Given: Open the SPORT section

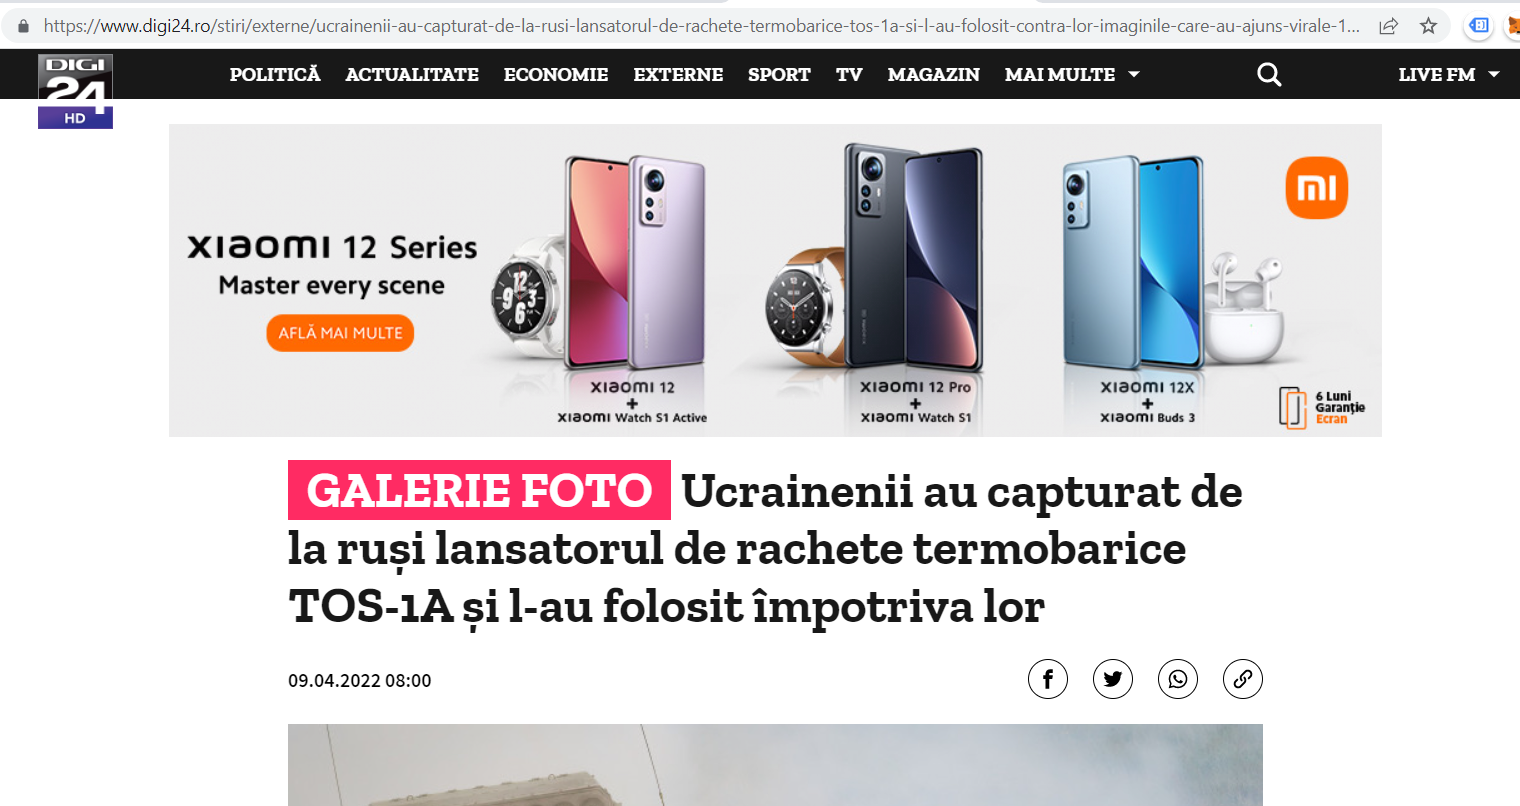Looking at the screenshot, I should [x=779, y=74].
